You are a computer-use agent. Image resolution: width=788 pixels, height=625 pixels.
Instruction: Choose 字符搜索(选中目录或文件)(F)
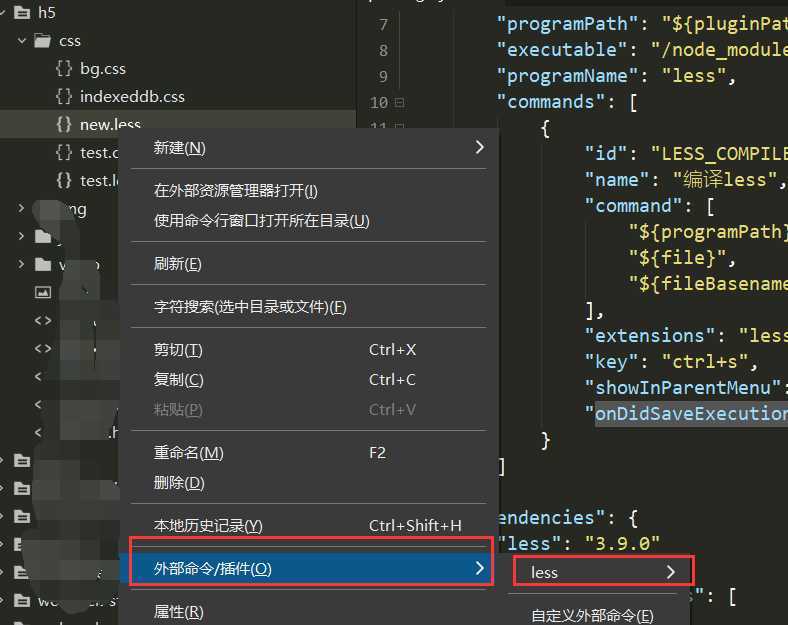pyautogui.click(x=308, y=306)
